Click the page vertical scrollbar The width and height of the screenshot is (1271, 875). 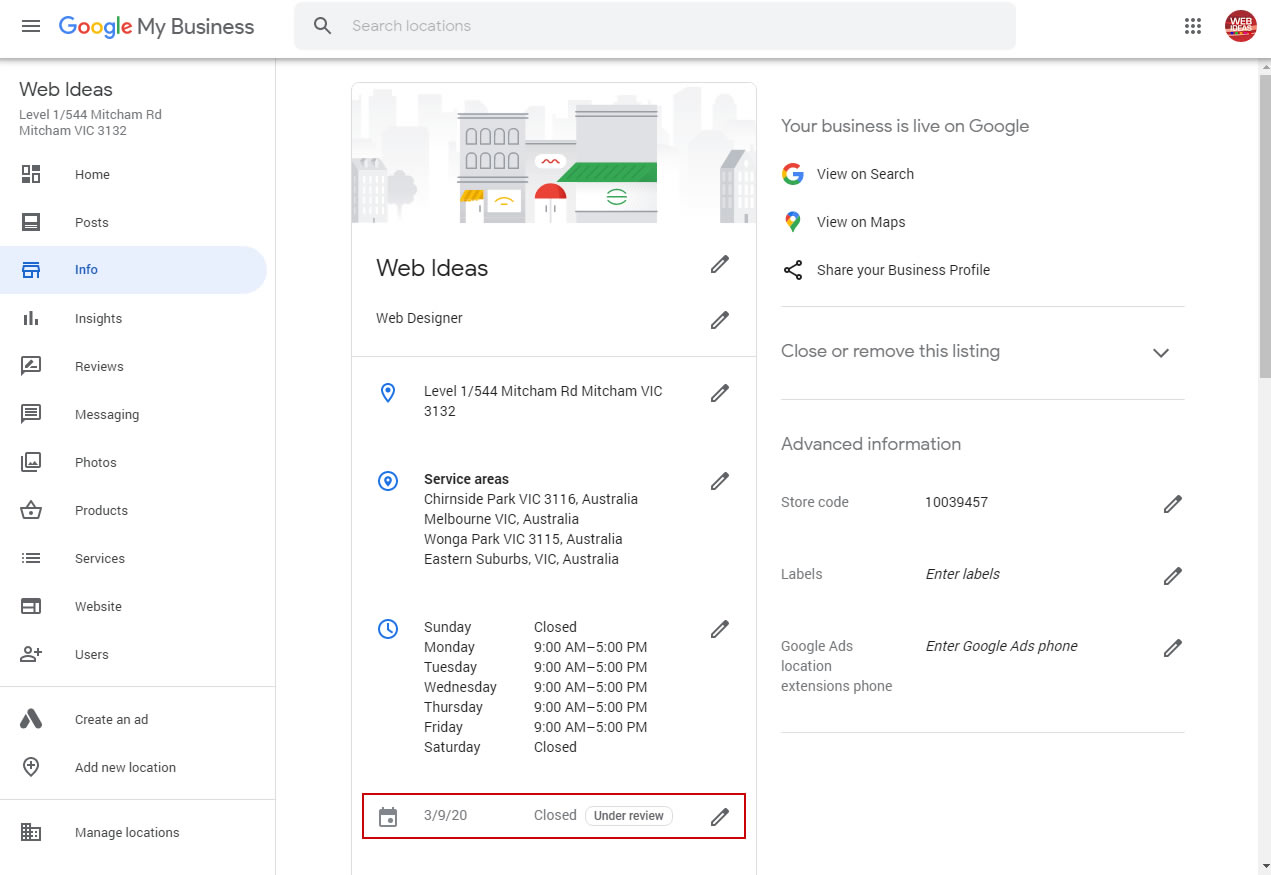click(1264, 225)
